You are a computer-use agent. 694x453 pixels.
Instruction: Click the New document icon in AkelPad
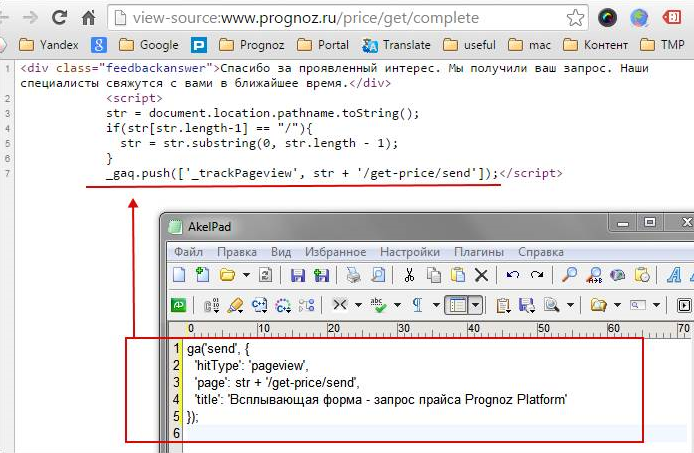pyautogui.click(x=179, y=275)
